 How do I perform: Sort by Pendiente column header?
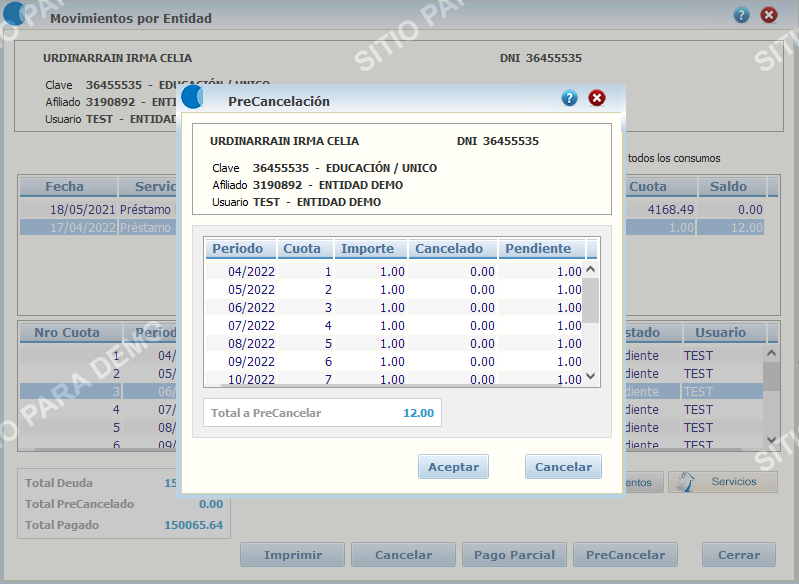(542, 249)
